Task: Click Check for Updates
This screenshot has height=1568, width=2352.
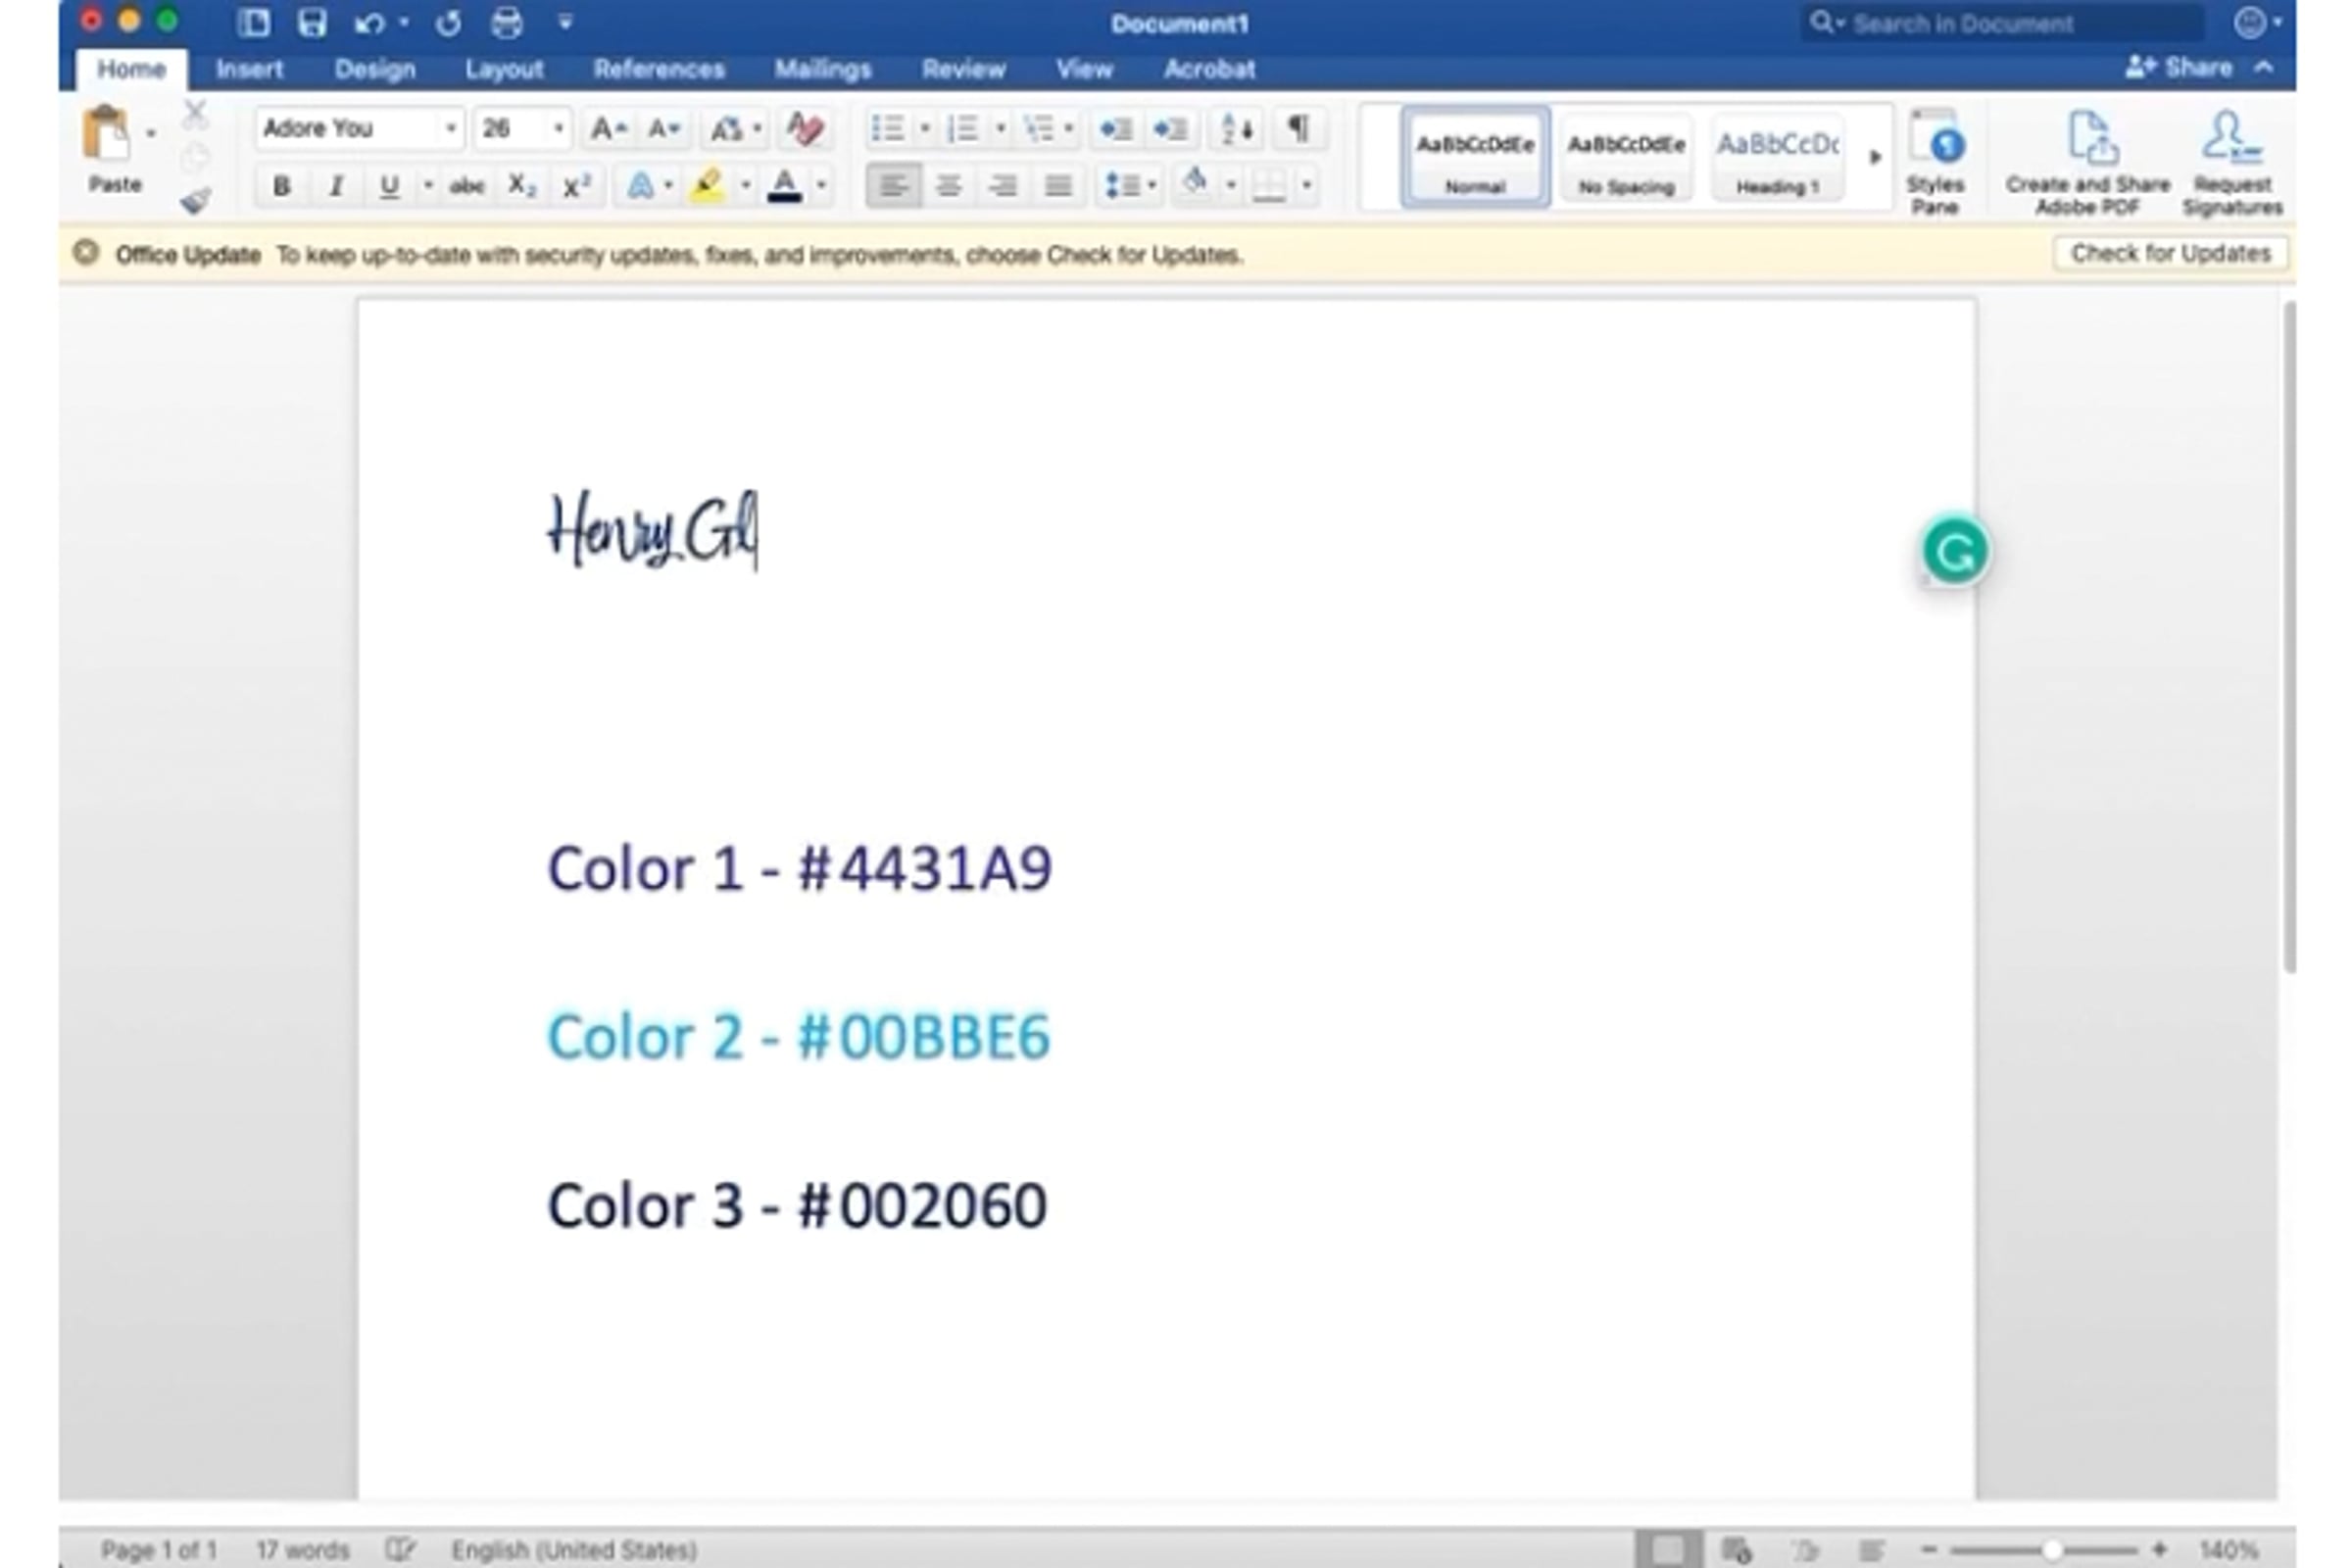Action: tap(2170, 253)
